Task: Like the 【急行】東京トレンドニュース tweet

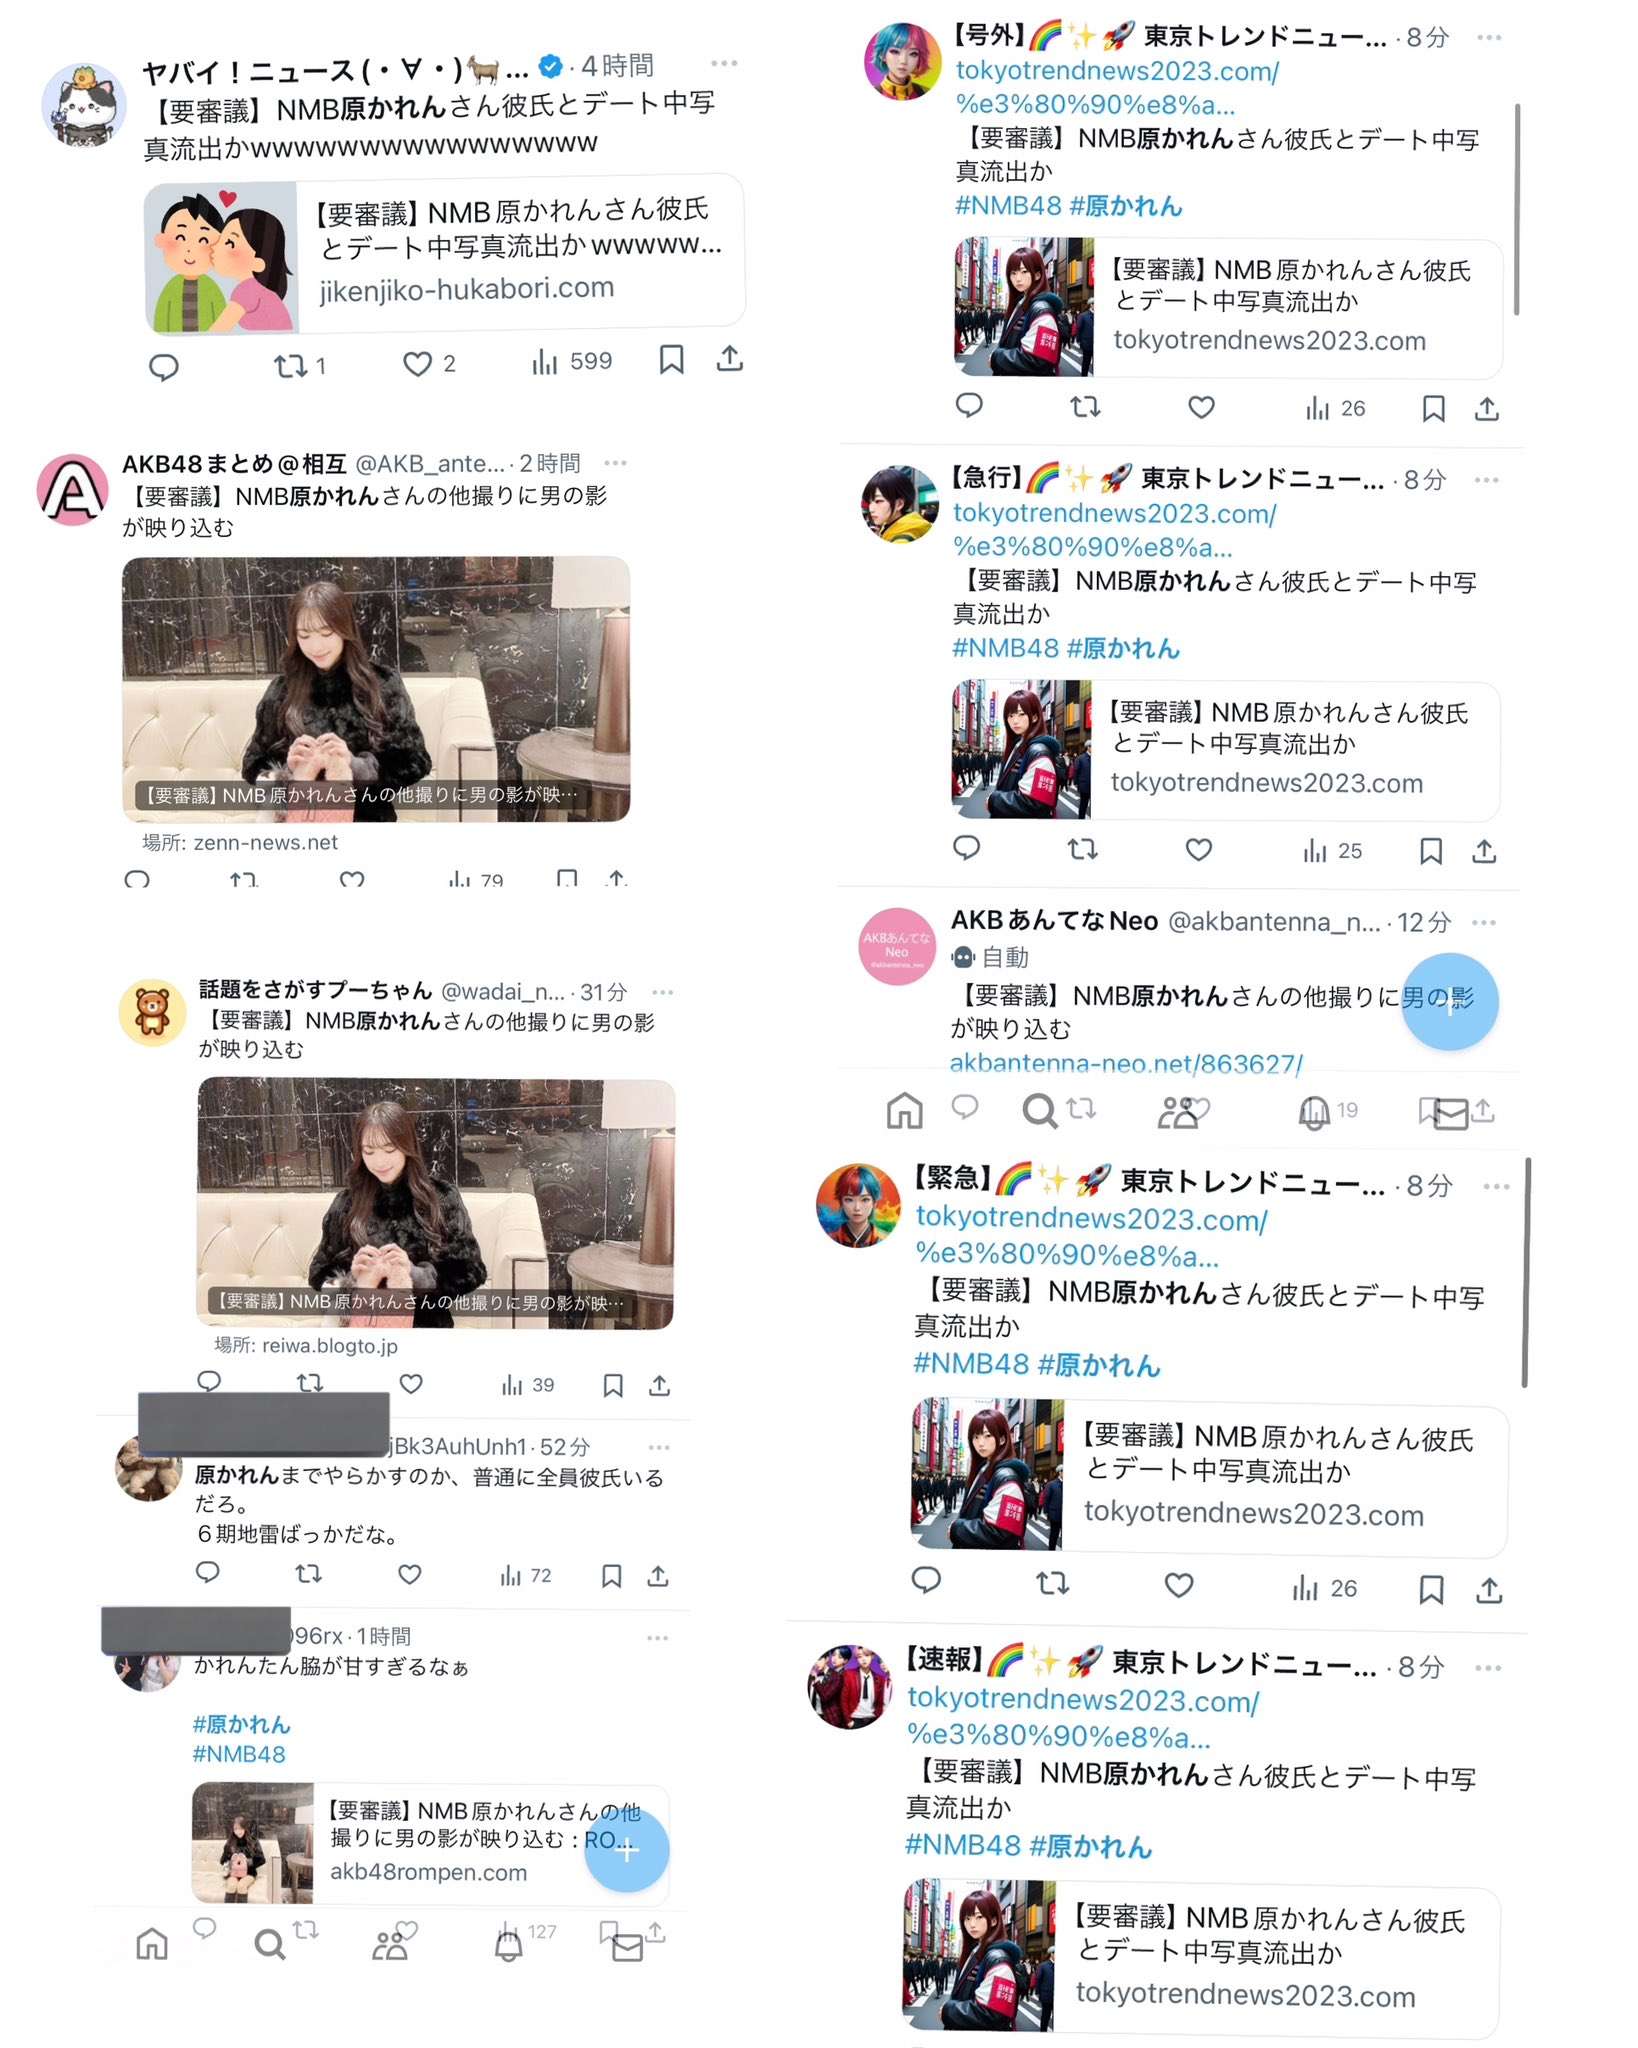Action: coord(1199,850)
